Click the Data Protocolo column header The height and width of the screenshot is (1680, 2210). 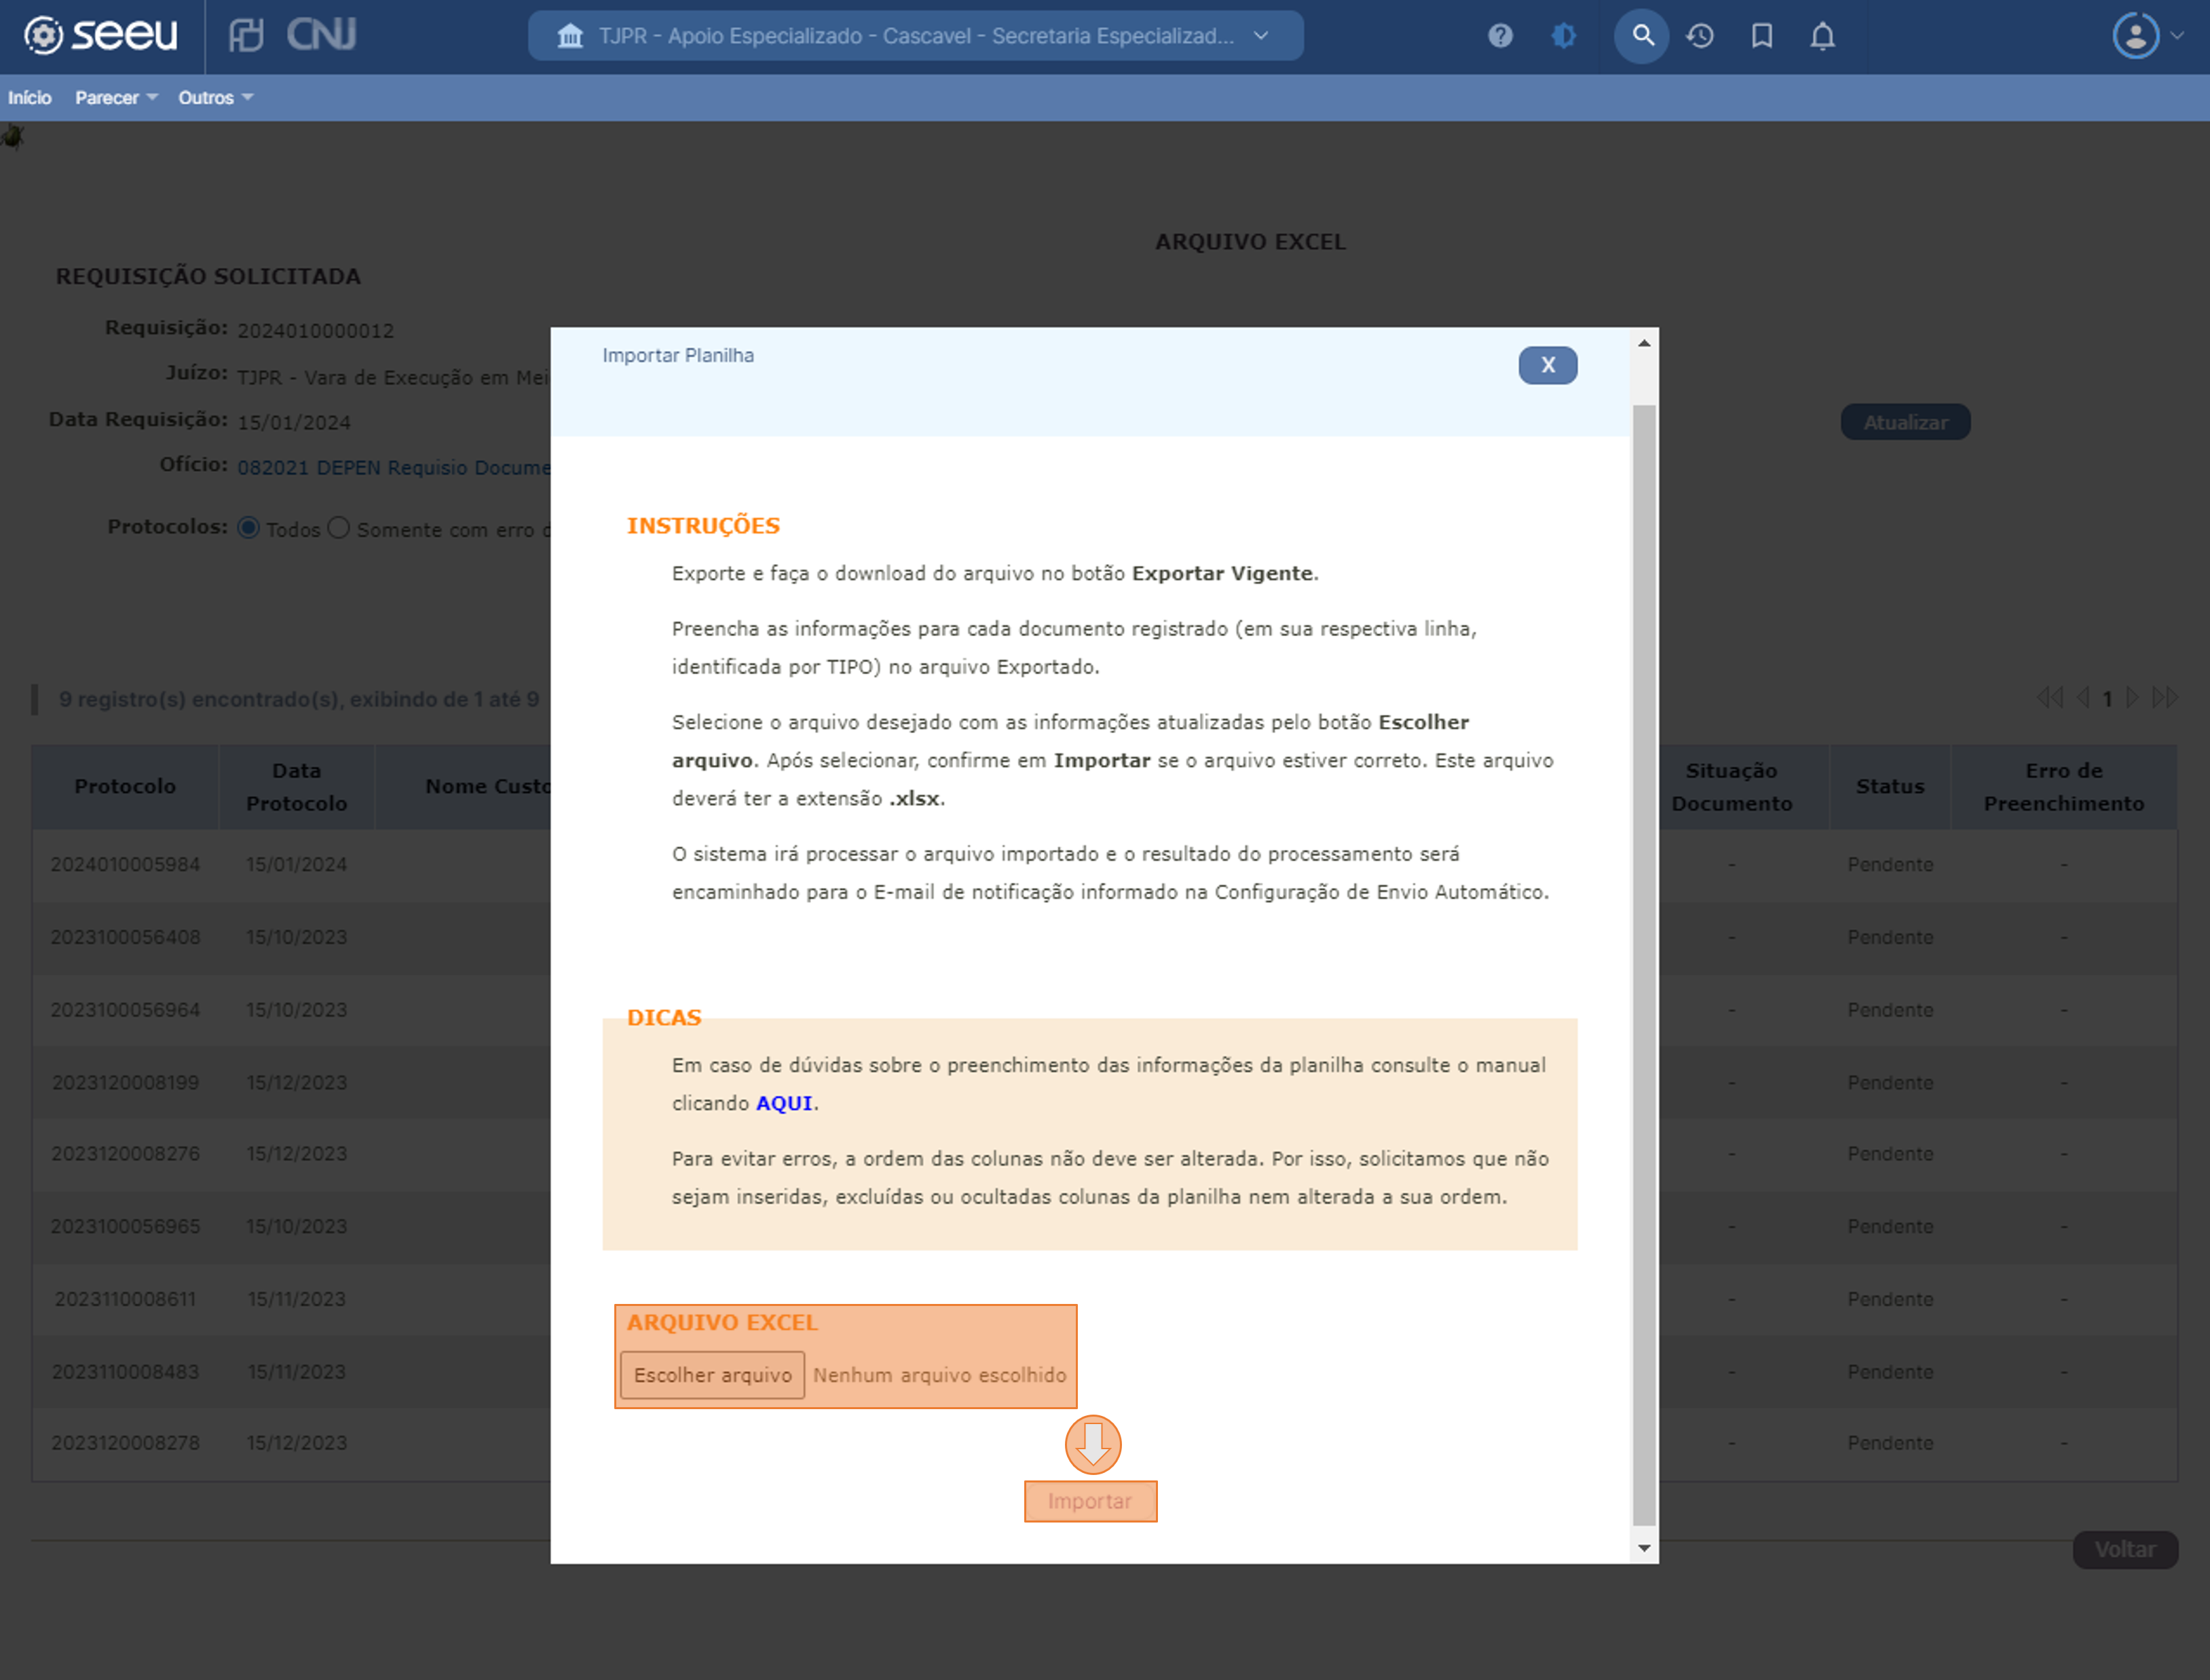(297, 786)
